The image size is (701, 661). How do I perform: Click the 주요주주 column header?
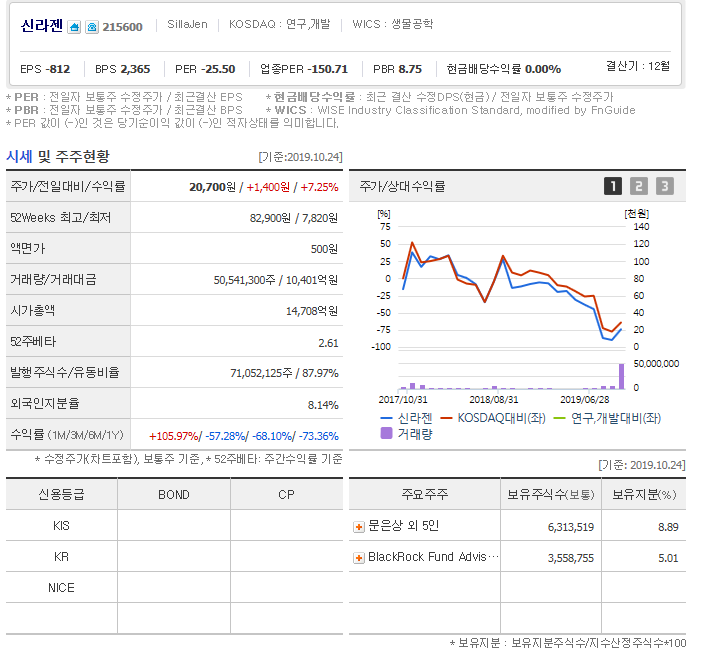425,494
